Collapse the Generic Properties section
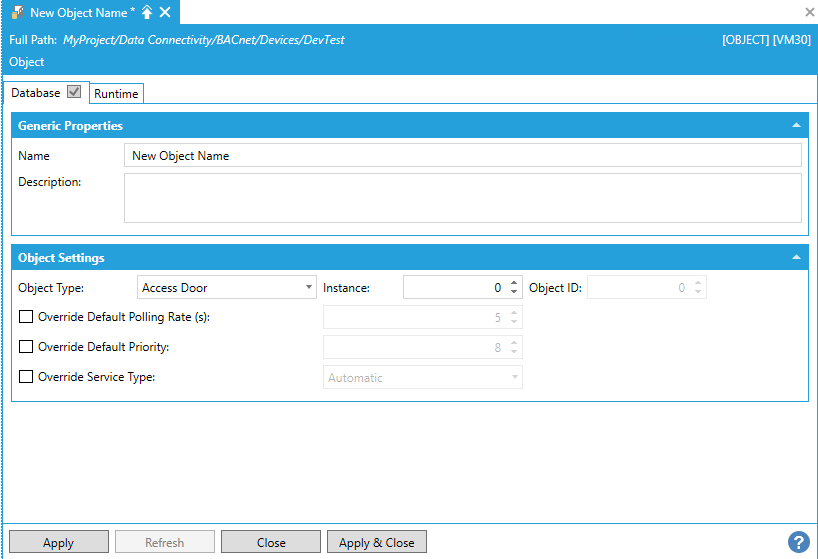818x559 pixels. pos(796,126)
